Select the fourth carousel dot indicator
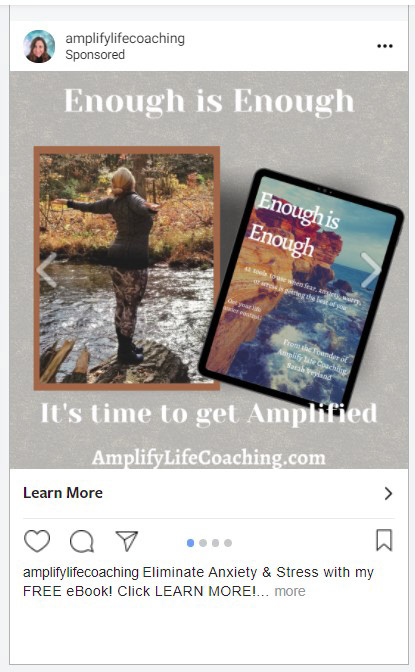This screenshot has height=672, width=415. (x=228, y=543)
